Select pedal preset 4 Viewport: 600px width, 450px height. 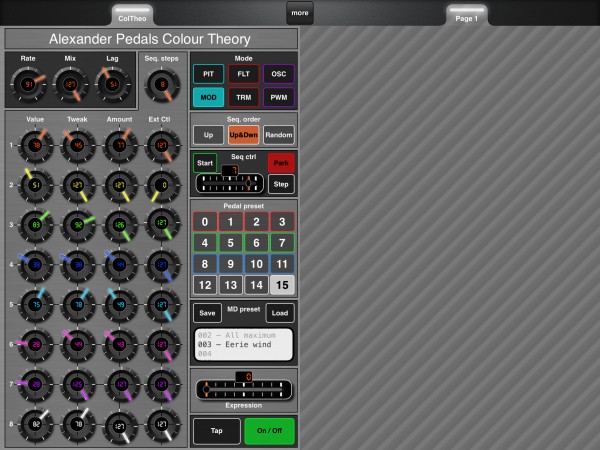tap(205, 243)
